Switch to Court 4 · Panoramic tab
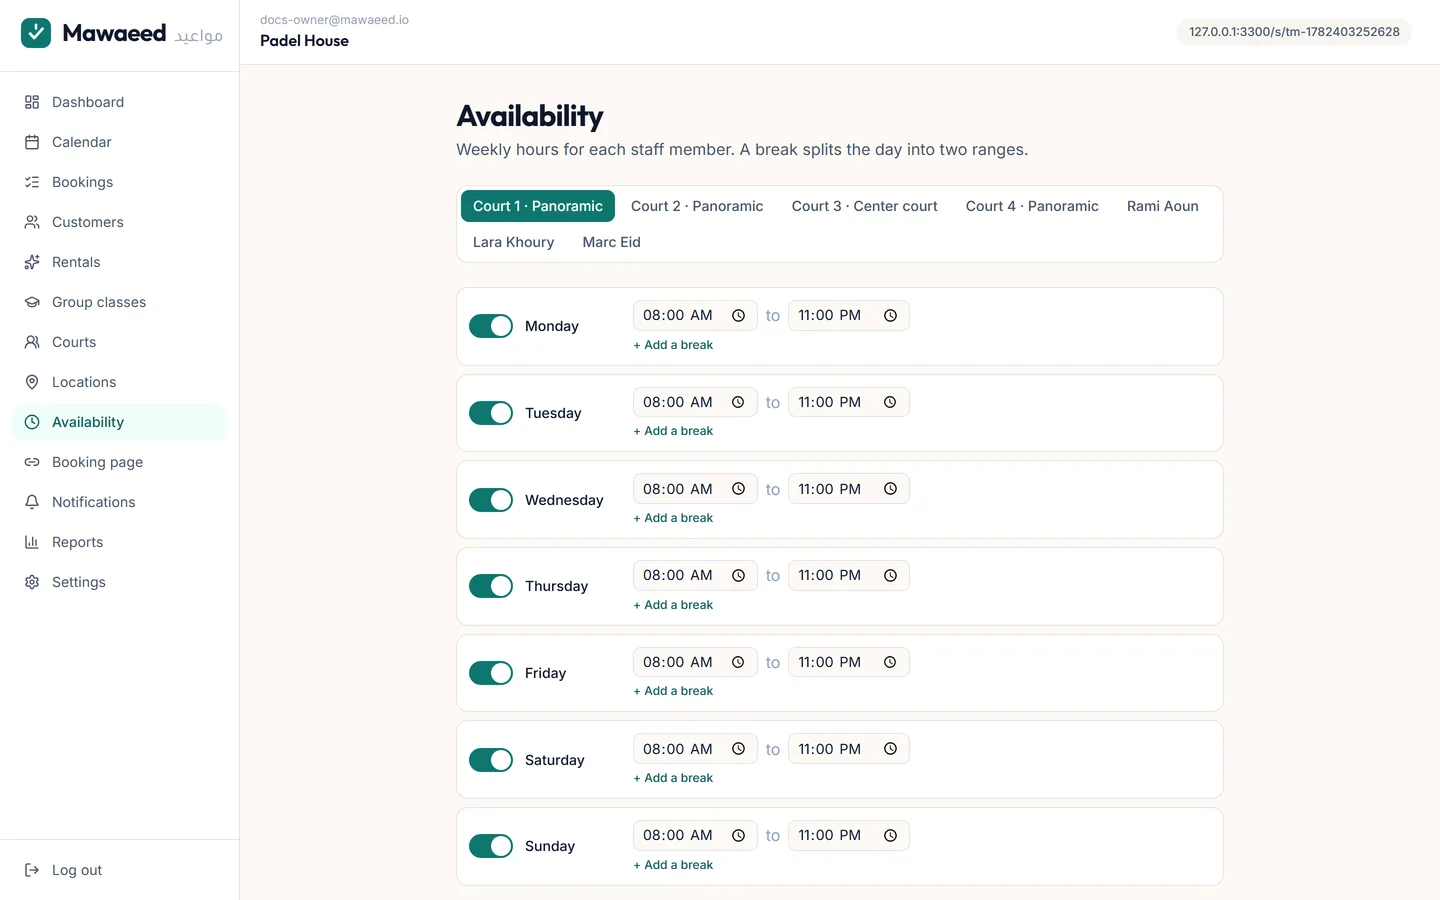 pyautogui.click(x=1032, y=206)
